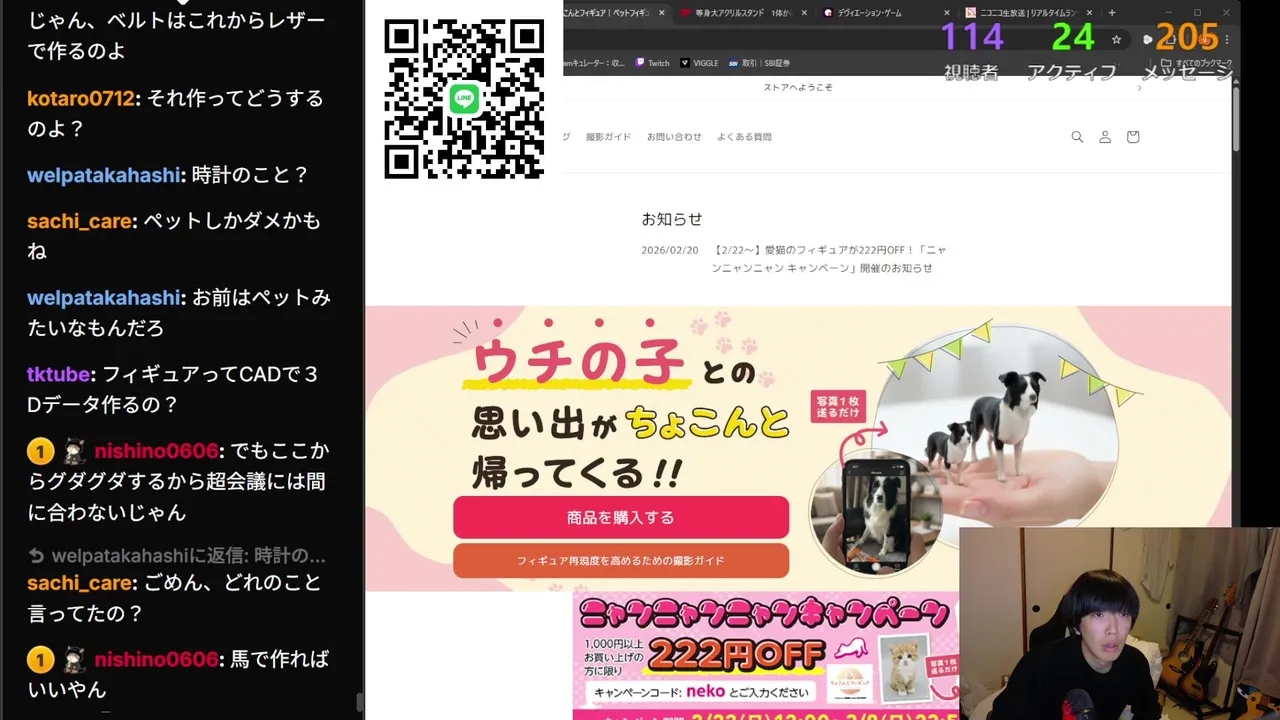Click welpatakahashi in the 時計のこと message
1280x720 pixels.
(104, 175)
